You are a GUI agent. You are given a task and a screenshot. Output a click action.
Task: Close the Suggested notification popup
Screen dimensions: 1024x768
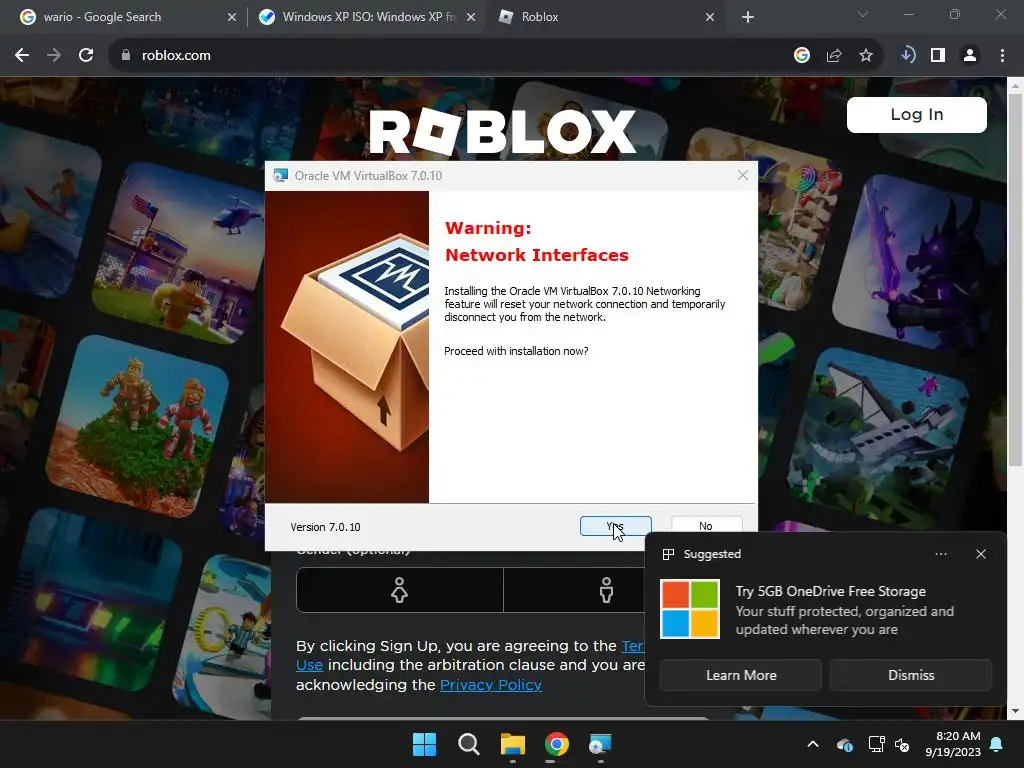981,554
